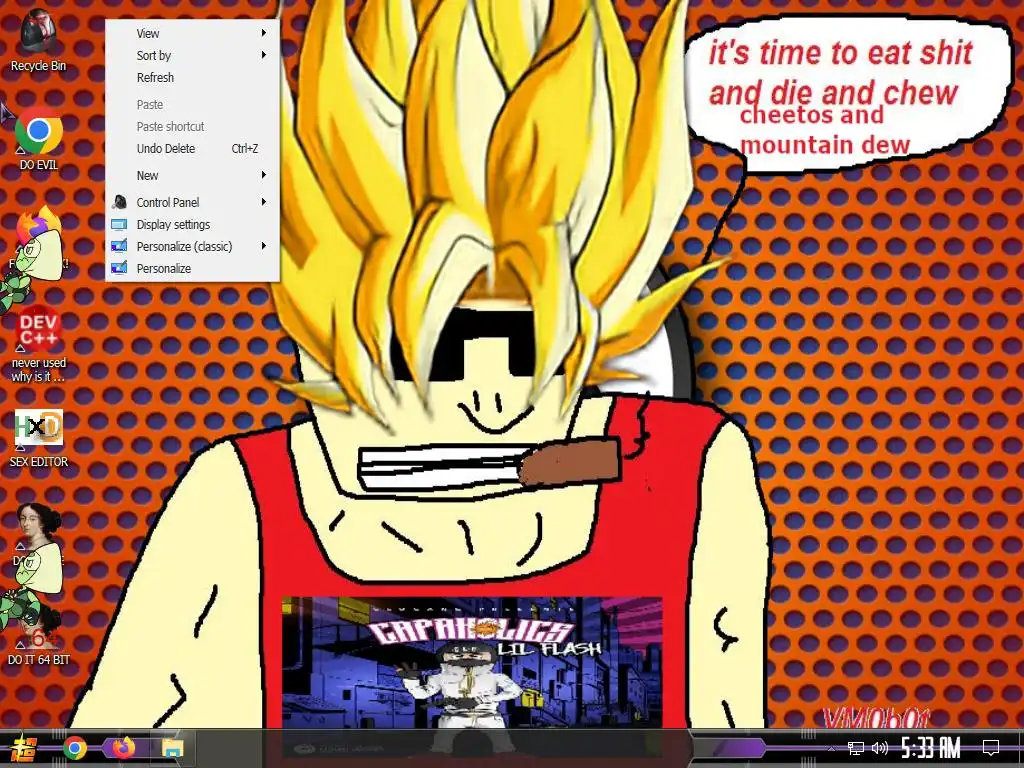The image size is (1024, 768).
Task: Choose Undo Delete in the context menu
Action: 193,149
